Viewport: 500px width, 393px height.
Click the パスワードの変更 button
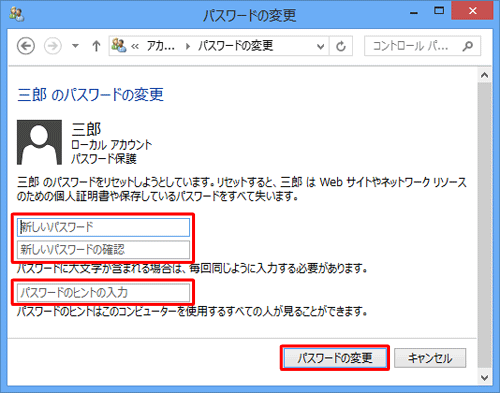(335, 358)
